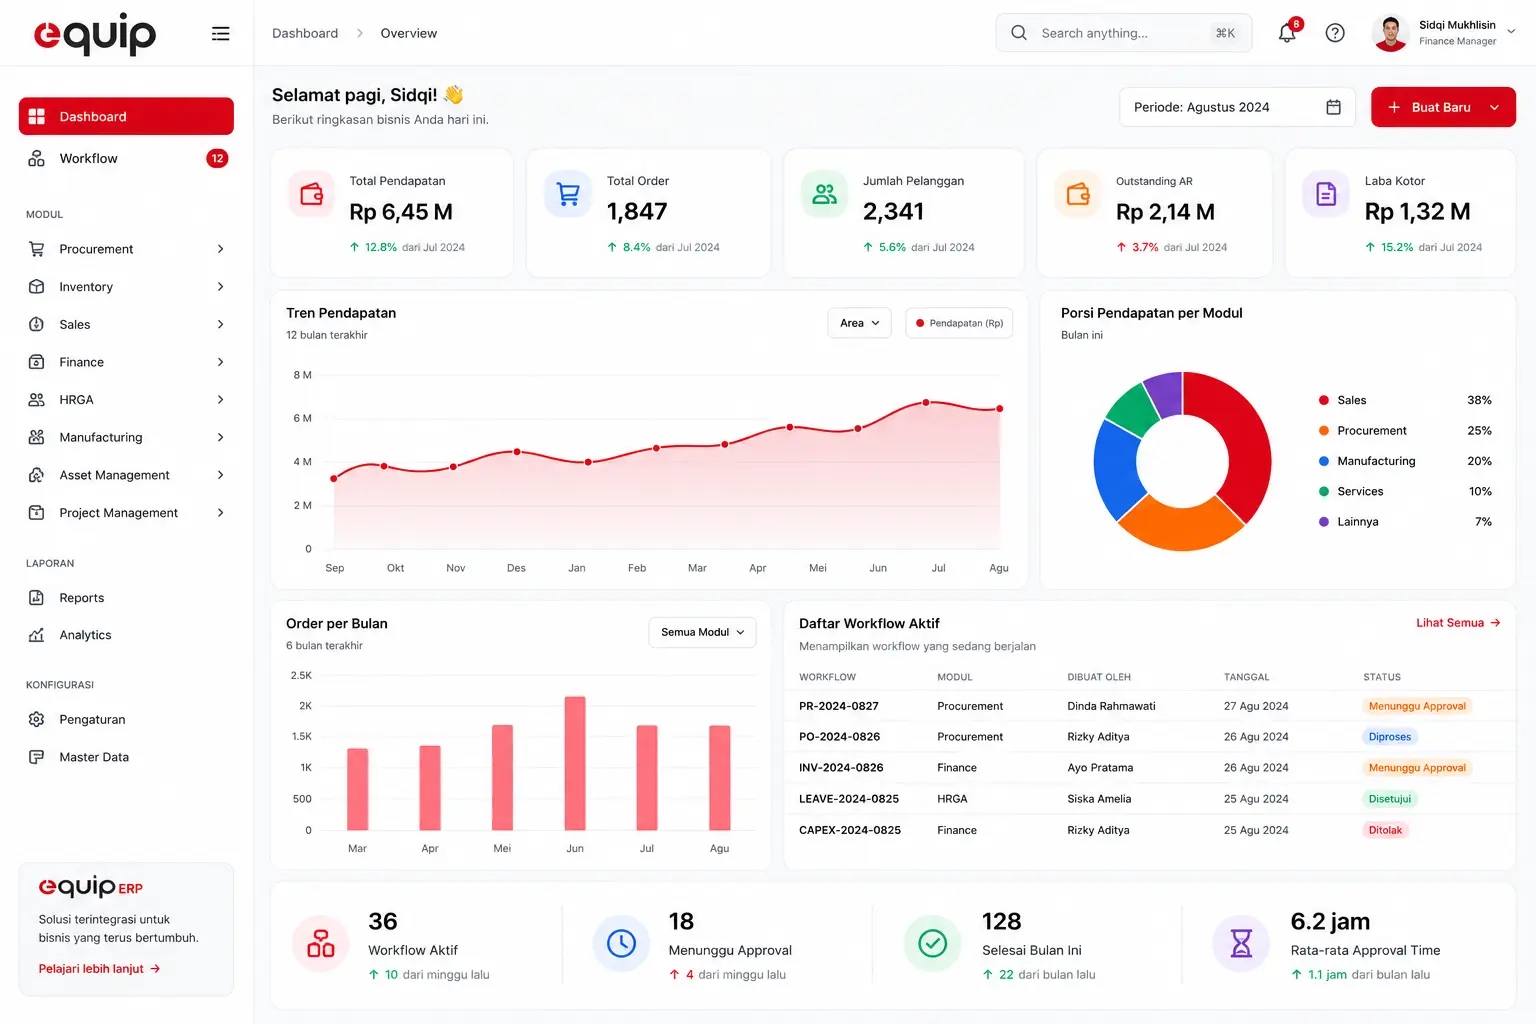Click the Asset Management icon in sidebar
This screenshot has width=1536, height=1024.
click(x=37, y=475)
